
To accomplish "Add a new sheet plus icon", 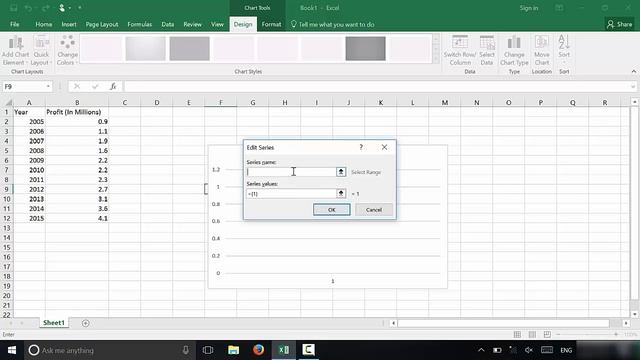I will pyautogui.click(x=85, y=323).
